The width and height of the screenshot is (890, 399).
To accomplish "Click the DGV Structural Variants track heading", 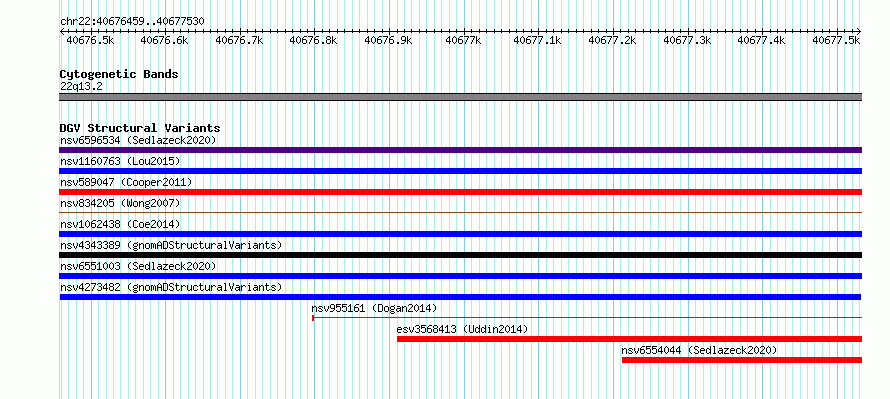I will (140, 128).
